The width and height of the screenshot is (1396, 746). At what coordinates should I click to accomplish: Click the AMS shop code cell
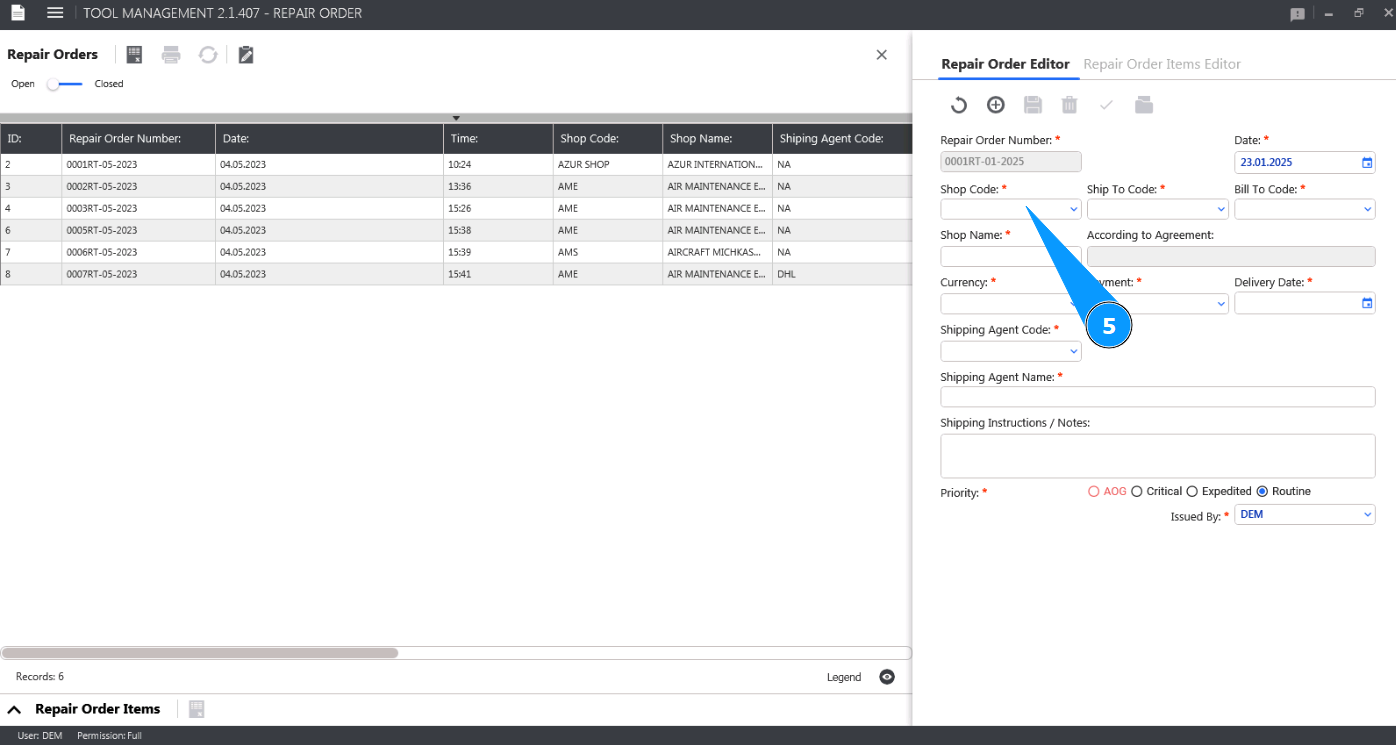tap(608, 253)
